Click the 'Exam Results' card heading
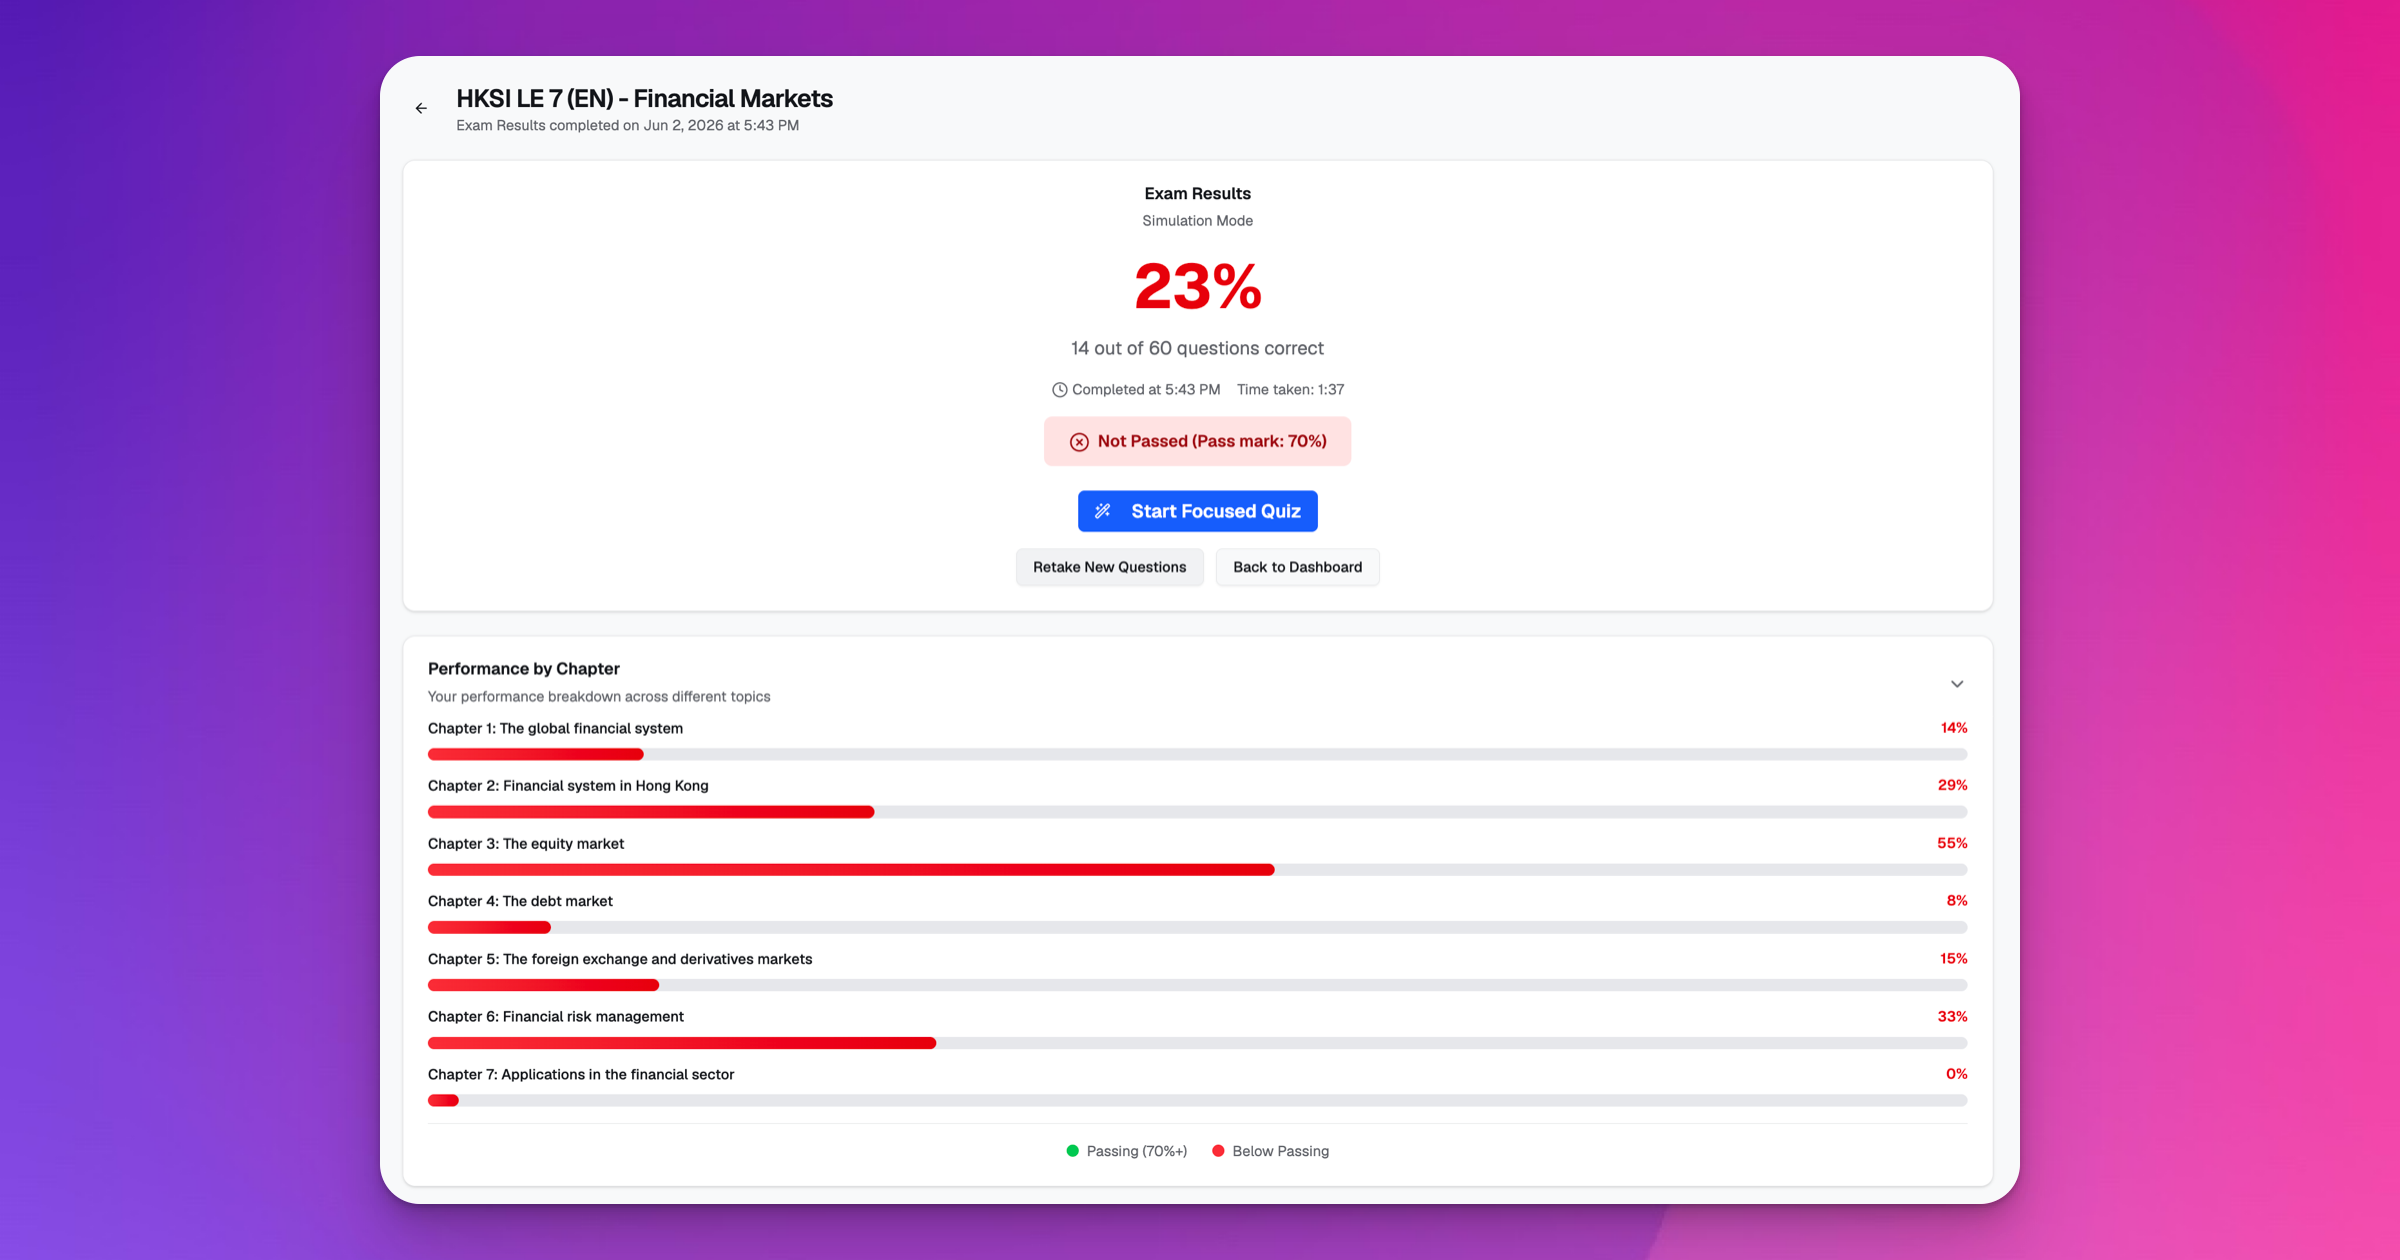 click(x=1197, y=194)
